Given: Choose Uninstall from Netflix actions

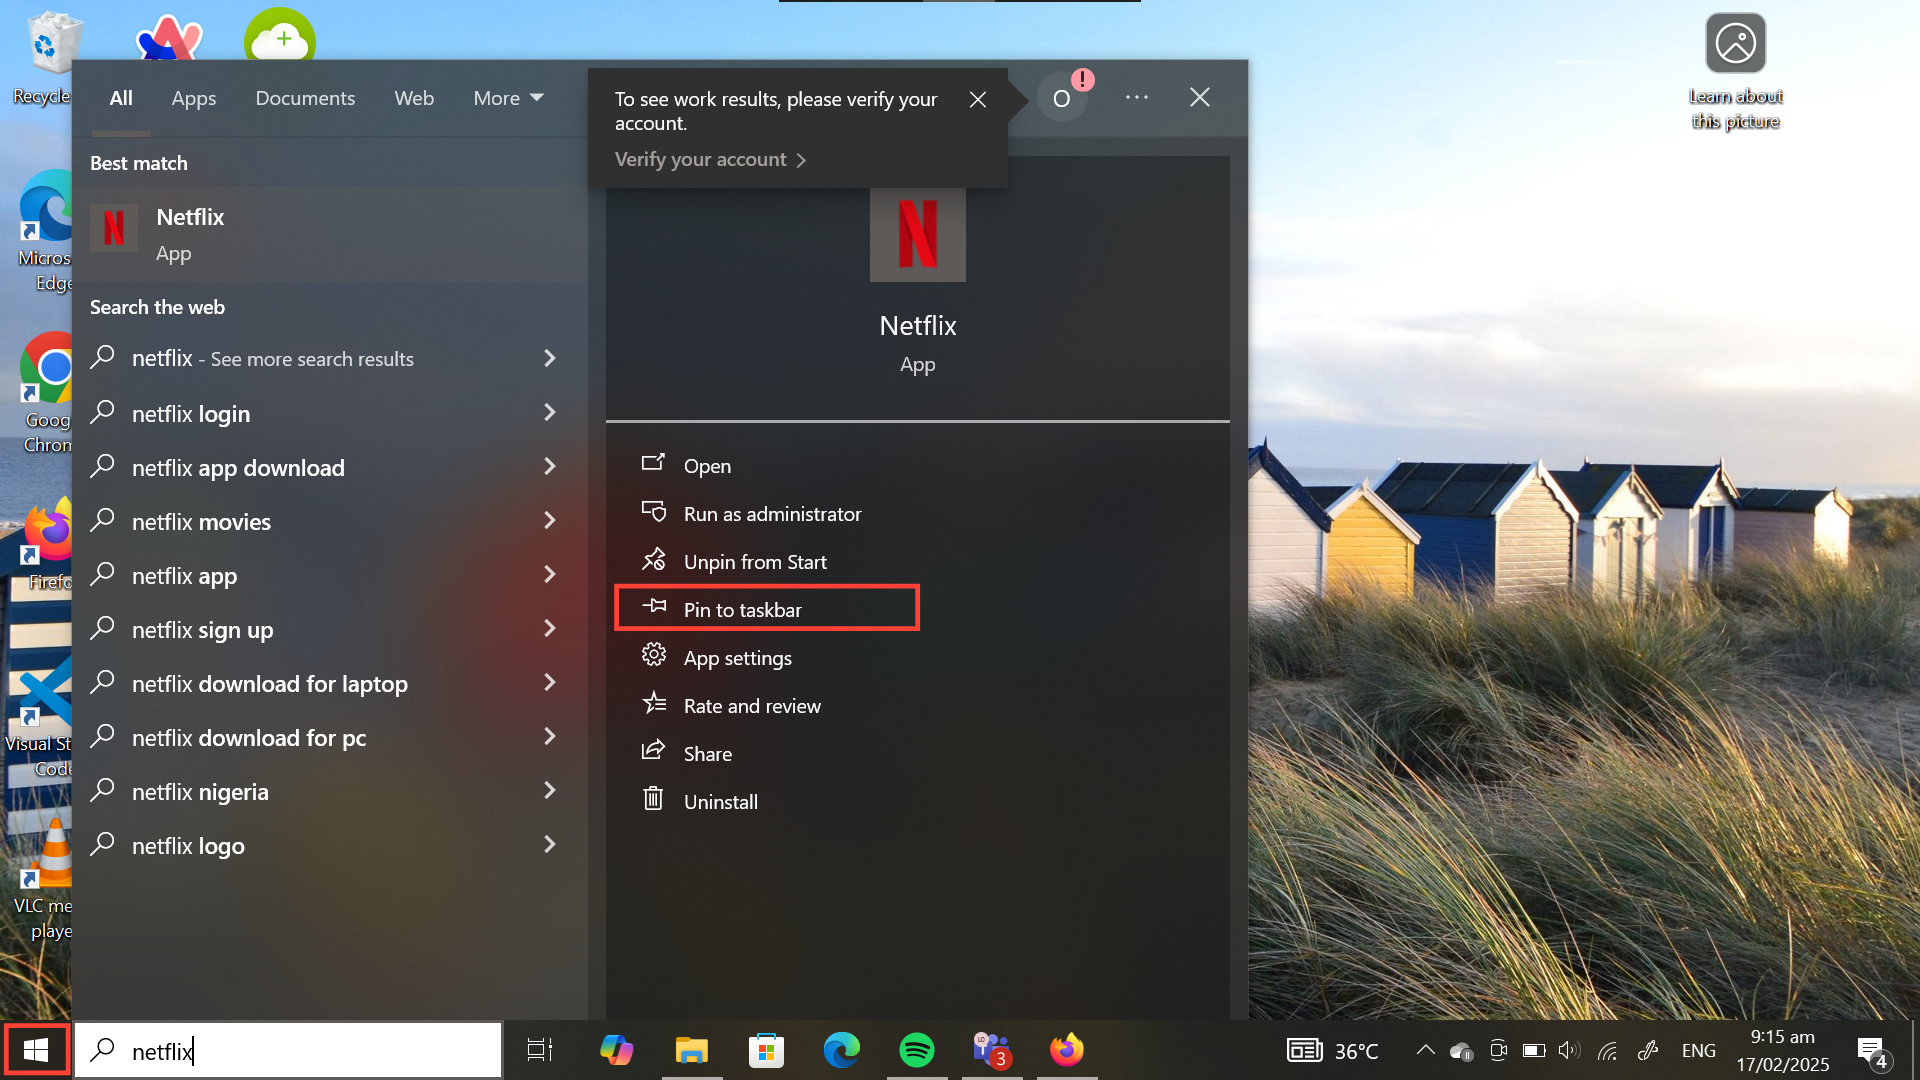Looking at the screenshot, I should click(720, 801).
